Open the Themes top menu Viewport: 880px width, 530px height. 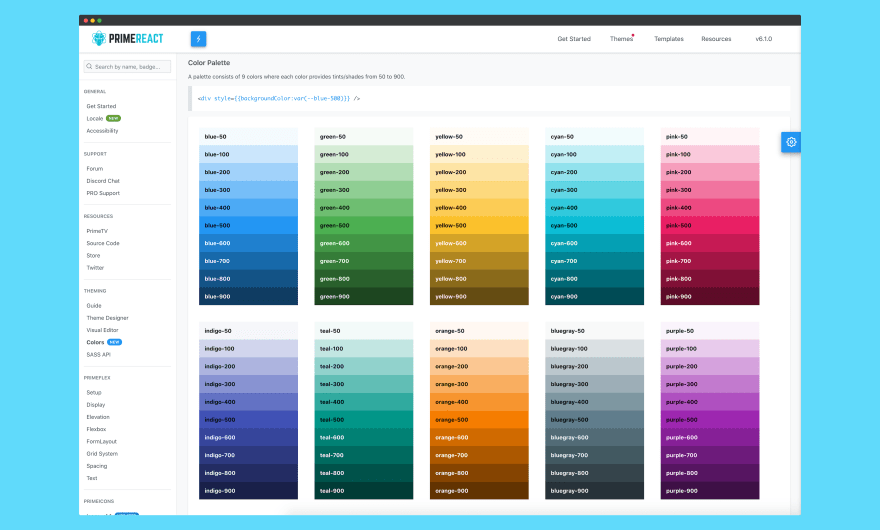621,39
